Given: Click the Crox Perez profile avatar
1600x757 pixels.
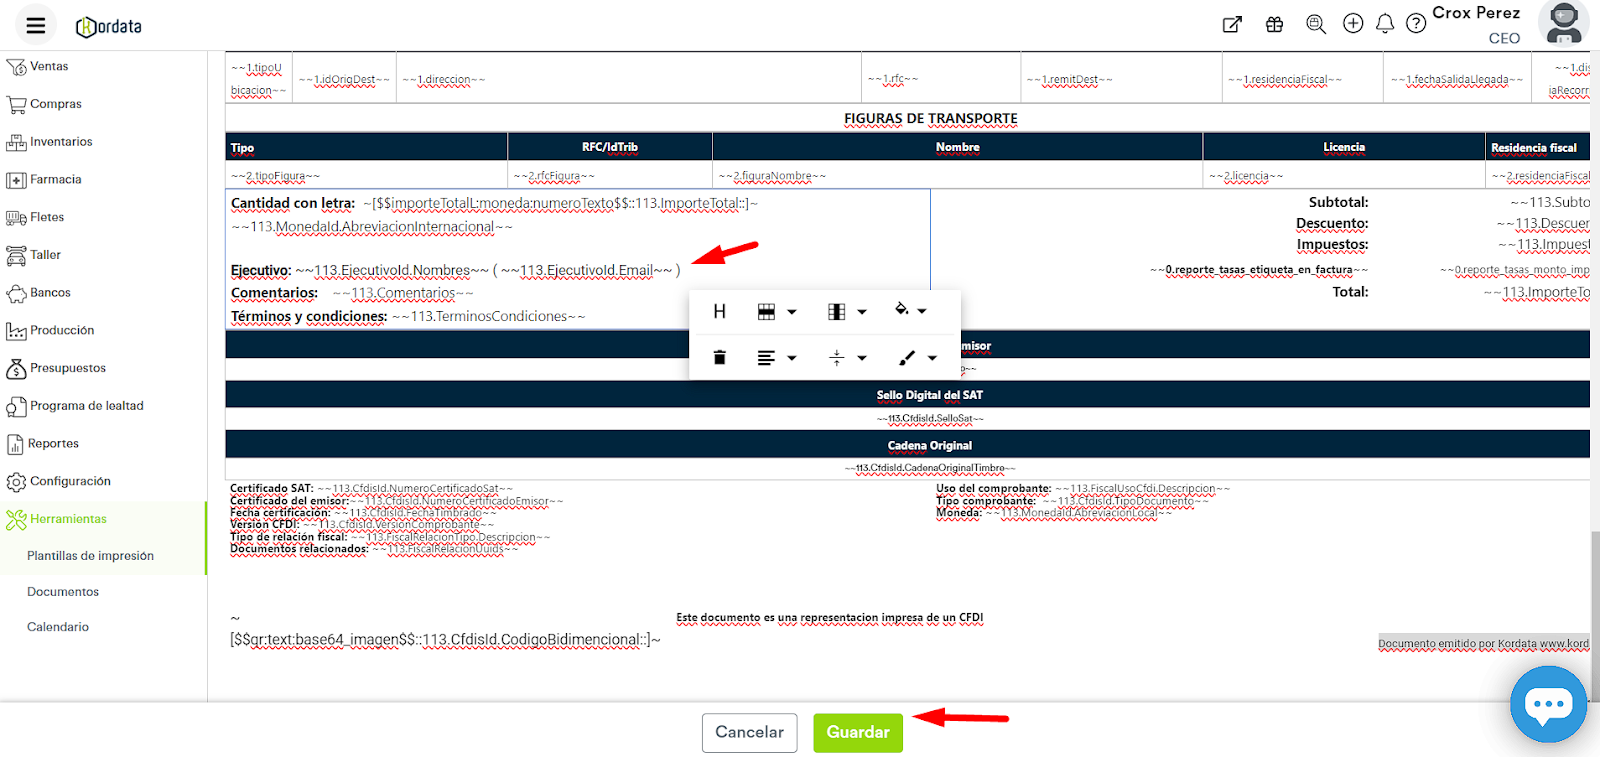Looking at the screenshot, I should (1563, 24).
